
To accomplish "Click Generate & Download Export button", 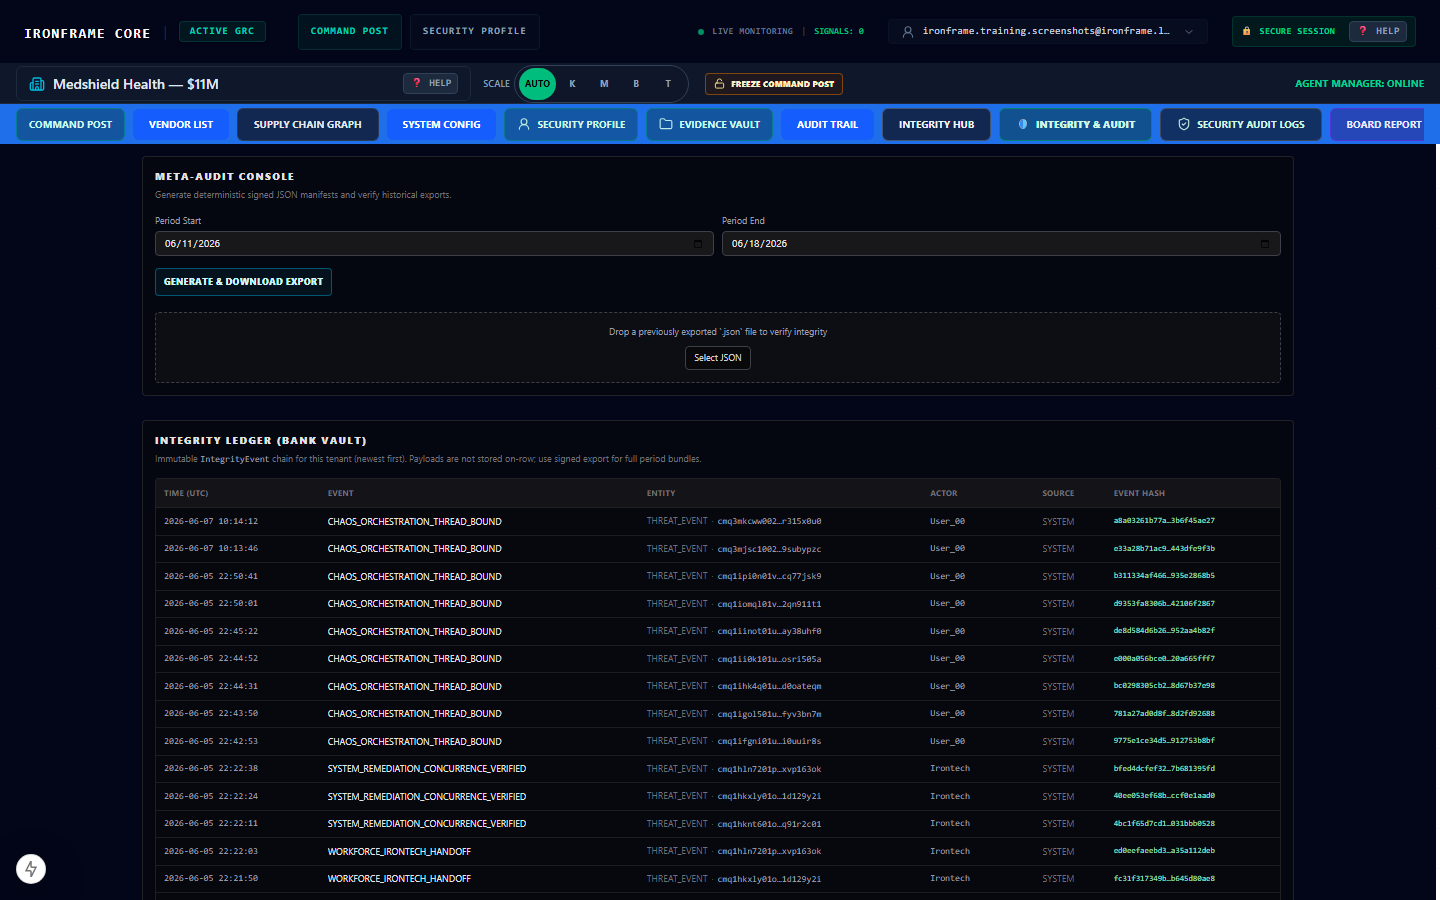I will [x=243, y=282].
